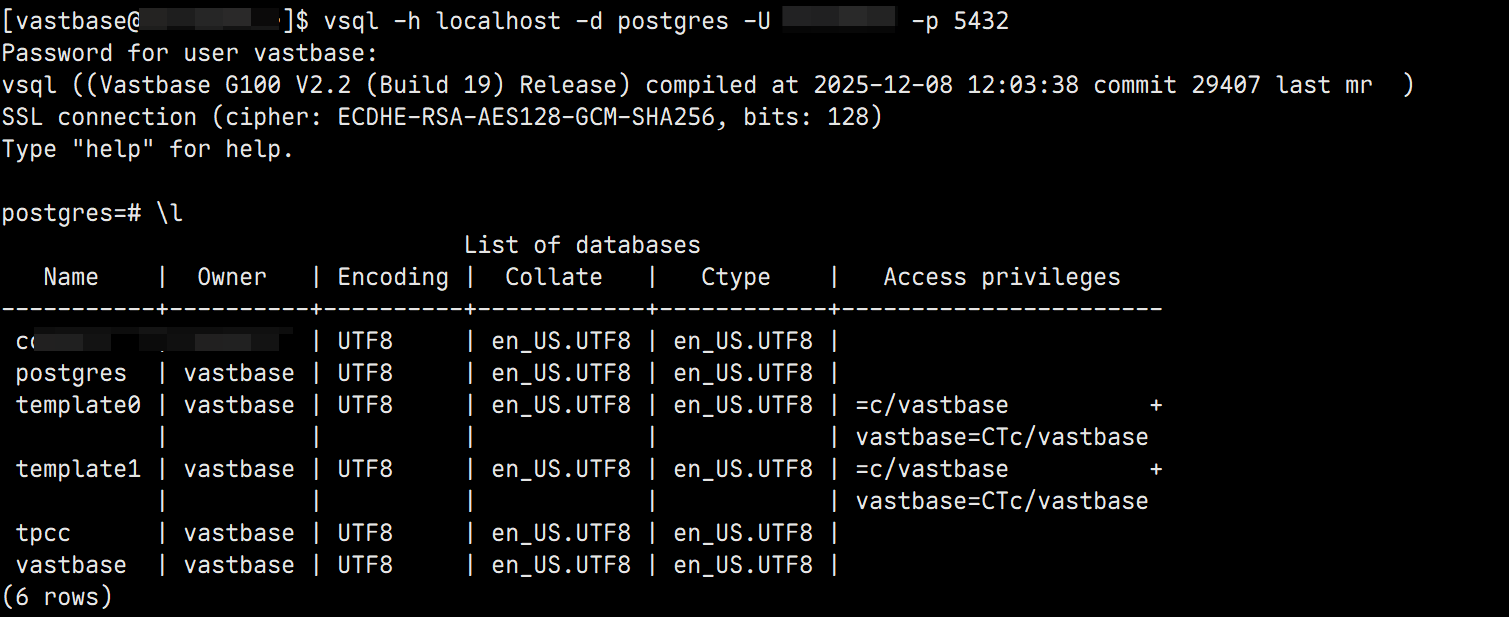Click the vsql command text on first line
This screenshot has height=617, width=1509.
coord(666,21)
